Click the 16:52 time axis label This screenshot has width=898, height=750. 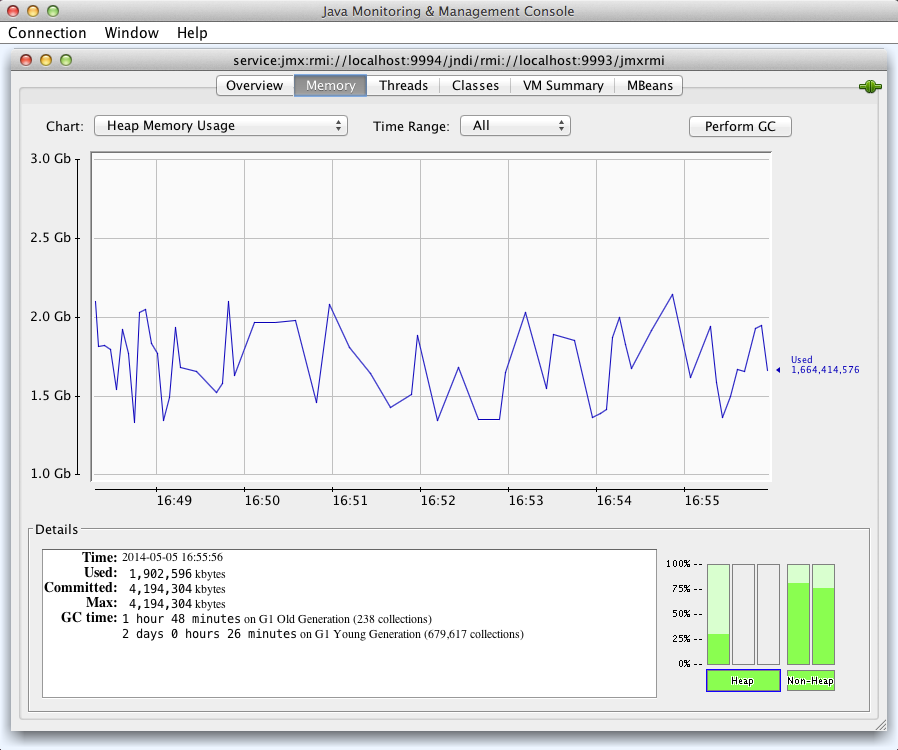coord(438,500)
